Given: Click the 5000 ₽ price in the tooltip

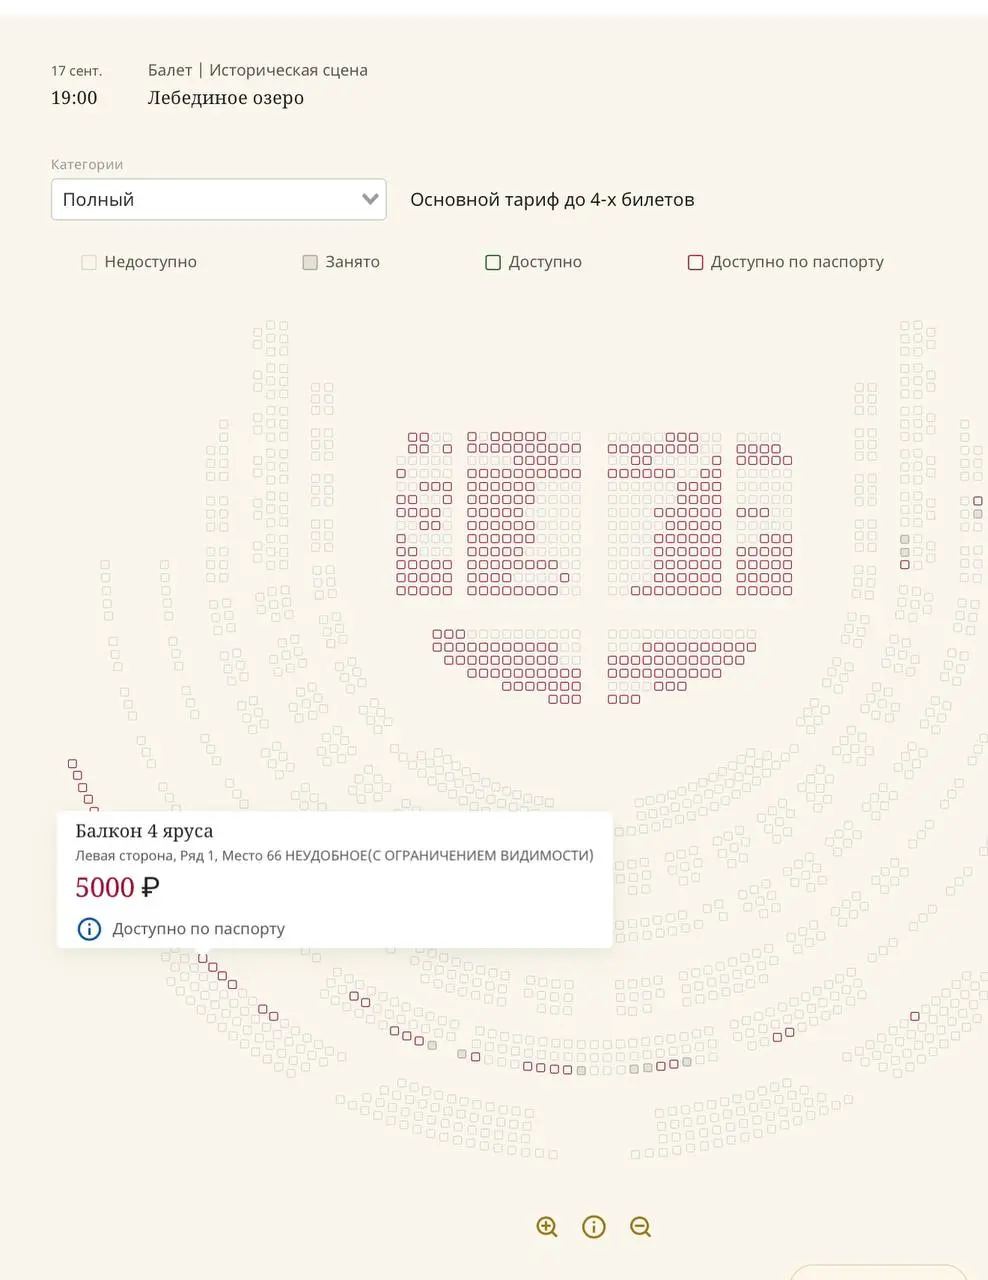Looking at the screenshot, I should (x=117, y=887).
